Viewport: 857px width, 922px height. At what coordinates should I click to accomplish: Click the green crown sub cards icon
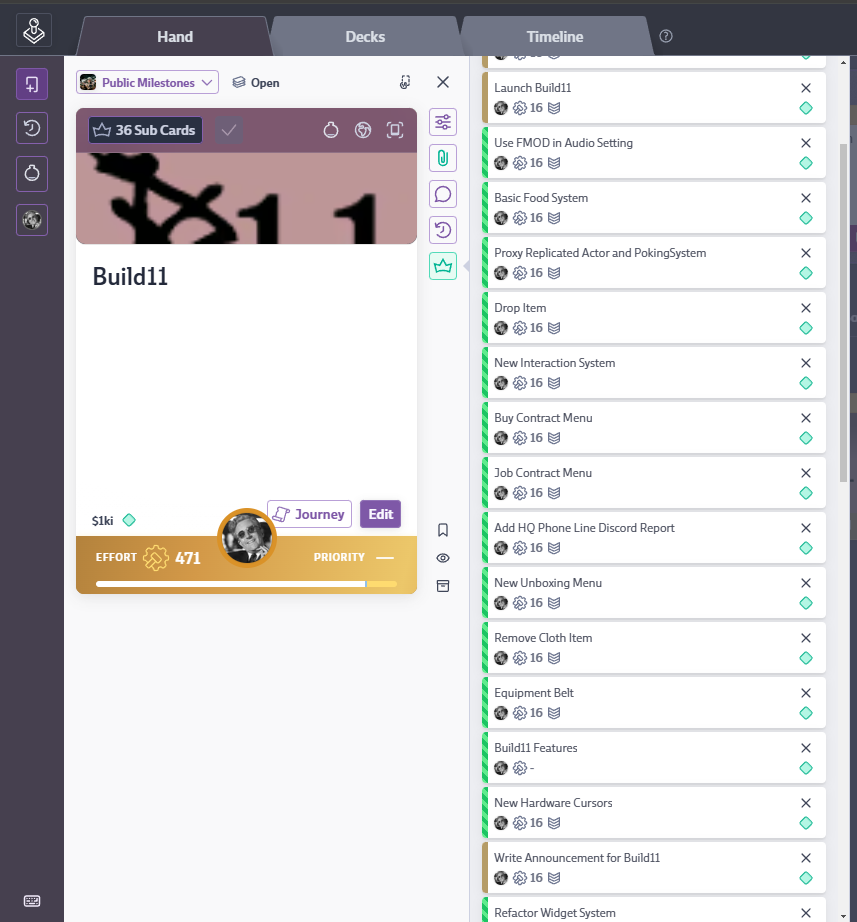443,266
